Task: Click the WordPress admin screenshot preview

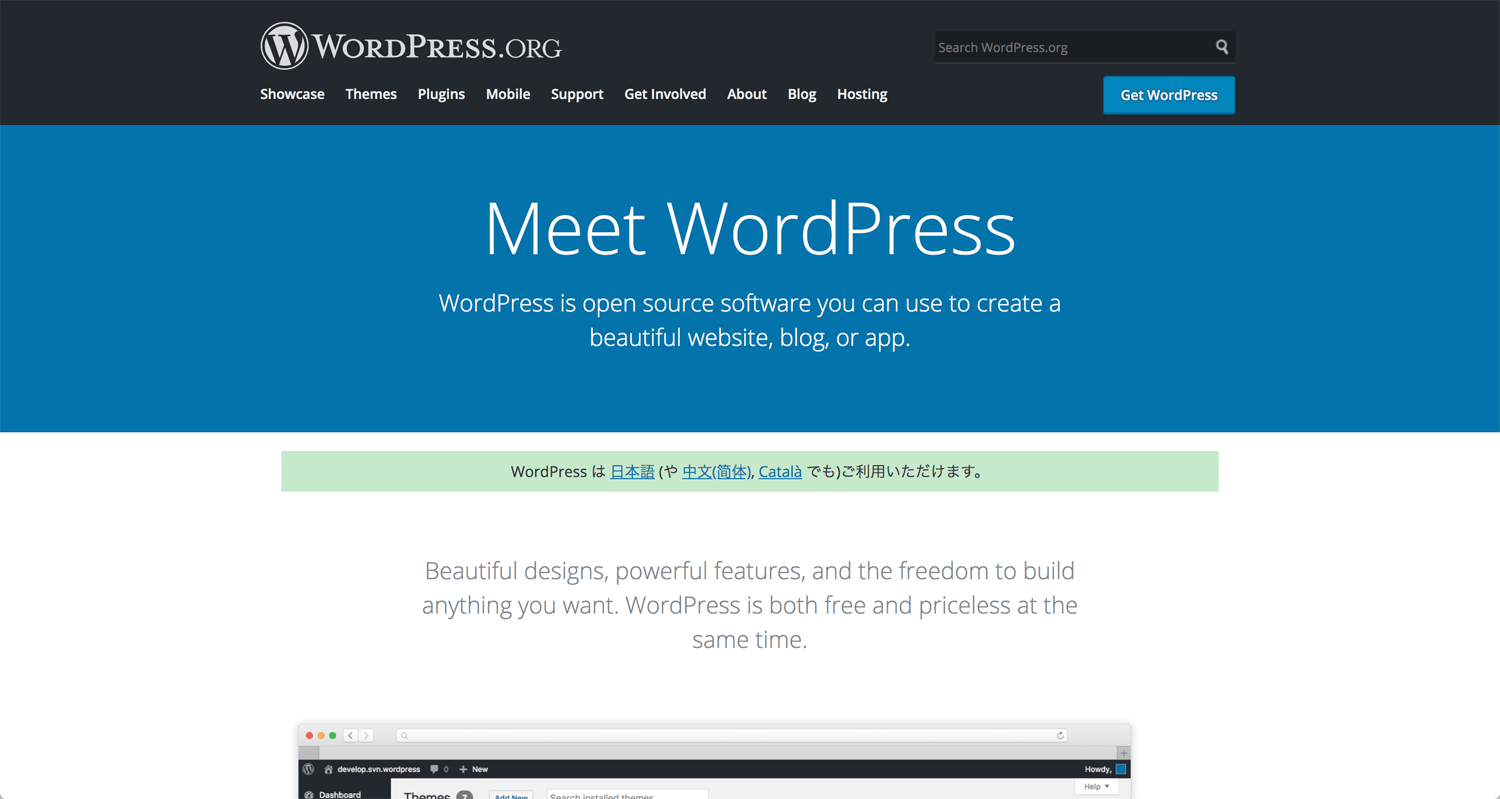Action: (715, 761)
